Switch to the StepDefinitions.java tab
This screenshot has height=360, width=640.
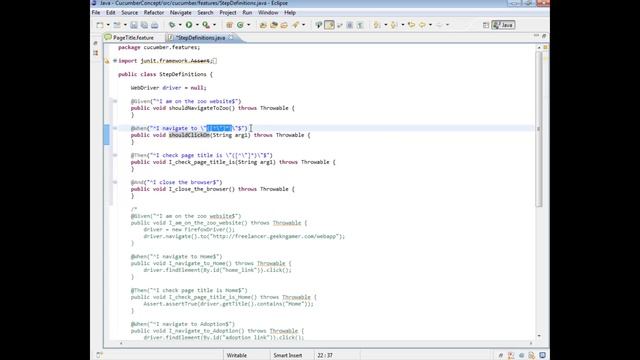[200, 38]
